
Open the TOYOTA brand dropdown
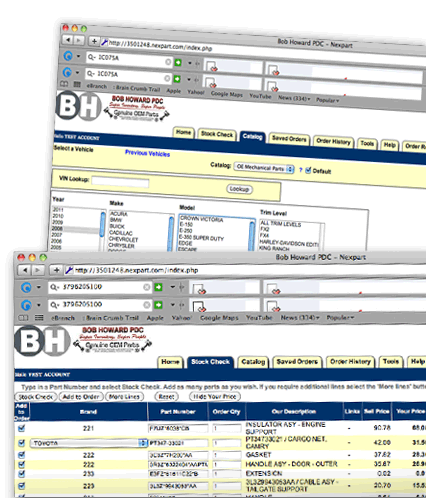[89, 443]
